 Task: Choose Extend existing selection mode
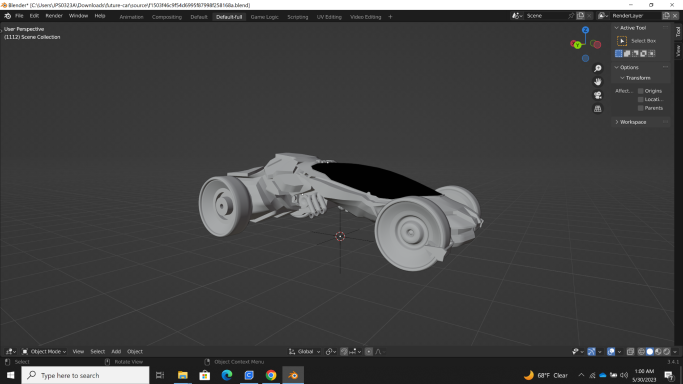point(627,54)
